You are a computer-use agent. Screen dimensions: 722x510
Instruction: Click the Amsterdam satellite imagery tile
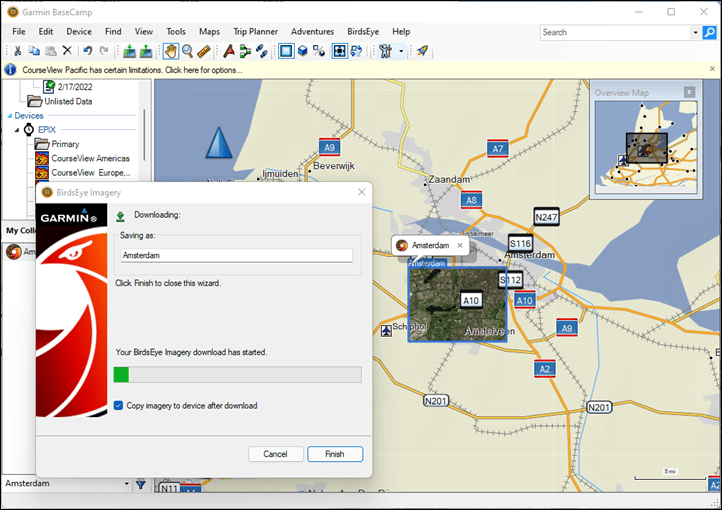[x=457, y=304]
